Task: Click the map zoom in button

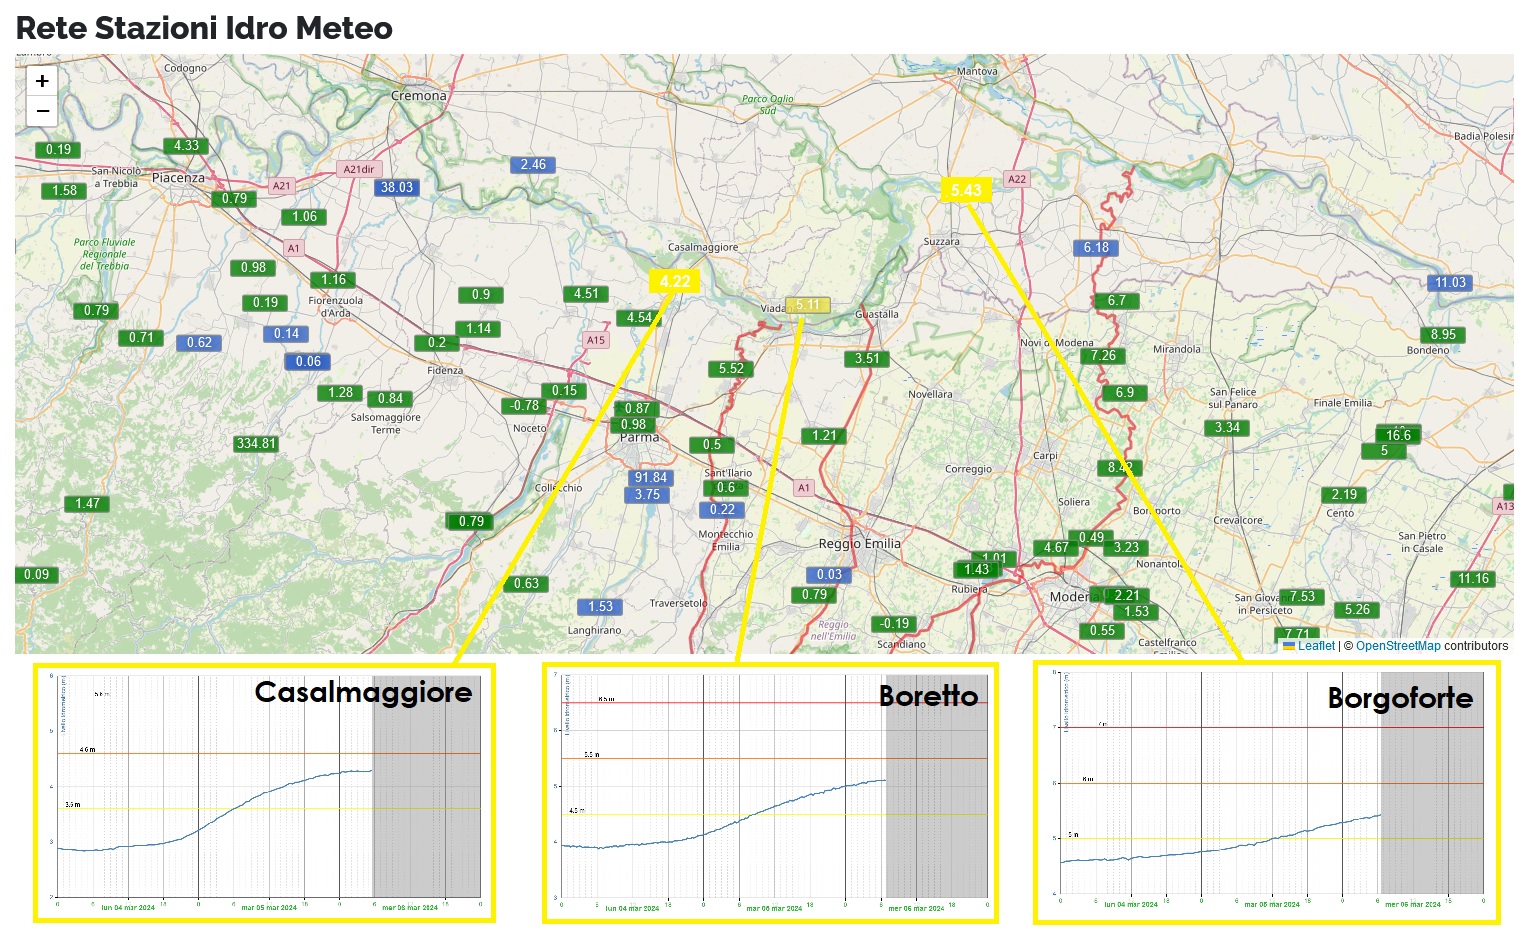Action: [42, 81]
